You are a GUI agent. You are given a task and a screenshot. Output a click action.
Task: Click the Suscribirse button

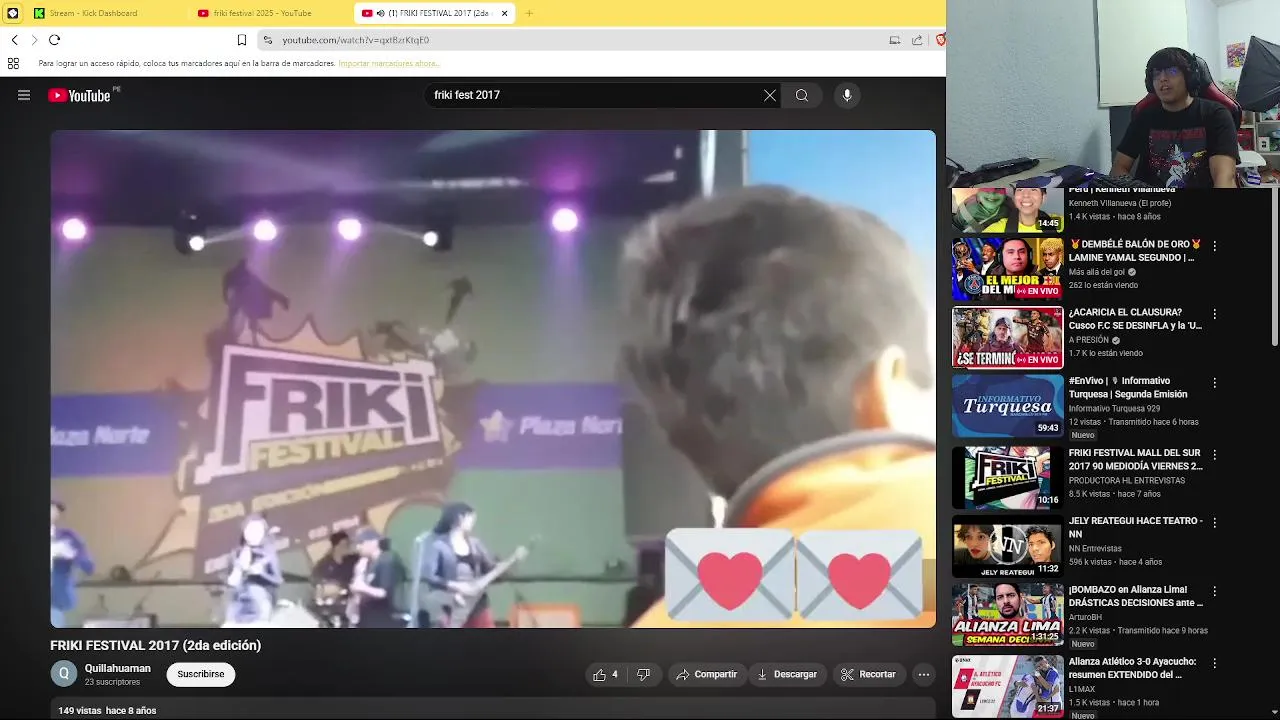point(201,674)
